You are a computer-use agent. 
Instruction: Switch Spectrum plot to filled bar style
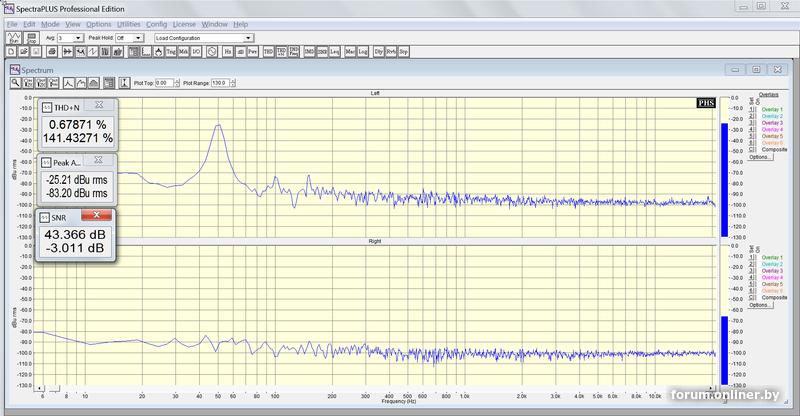[94, 83]
